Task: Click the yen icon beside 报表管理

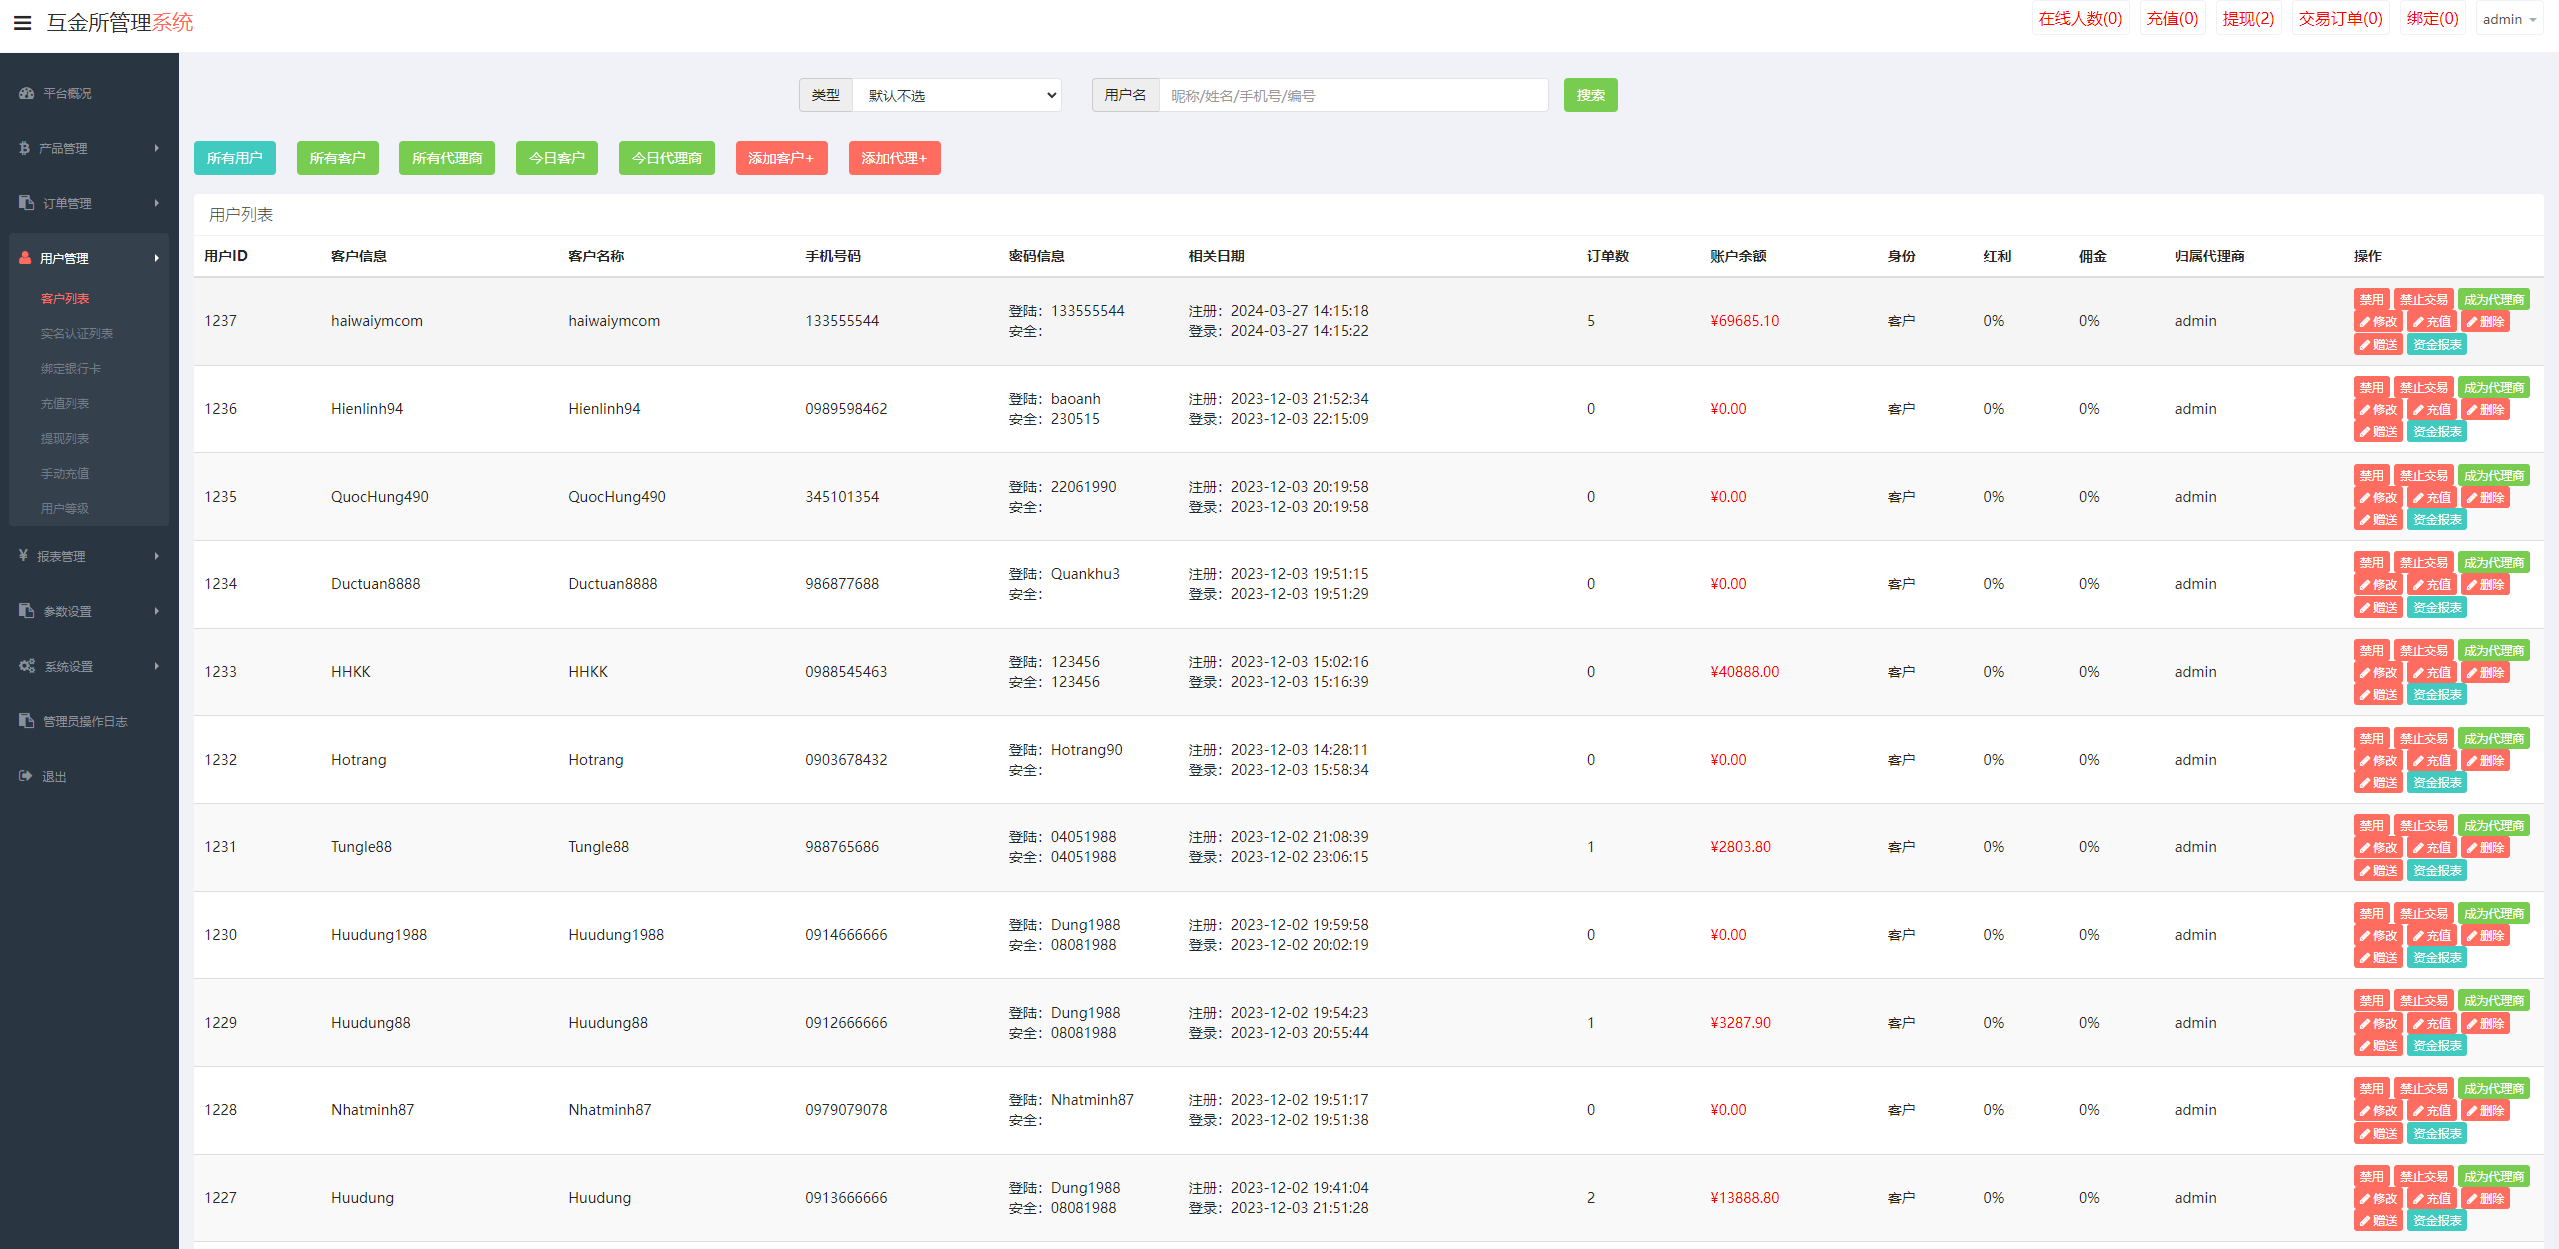Action: 24,556
